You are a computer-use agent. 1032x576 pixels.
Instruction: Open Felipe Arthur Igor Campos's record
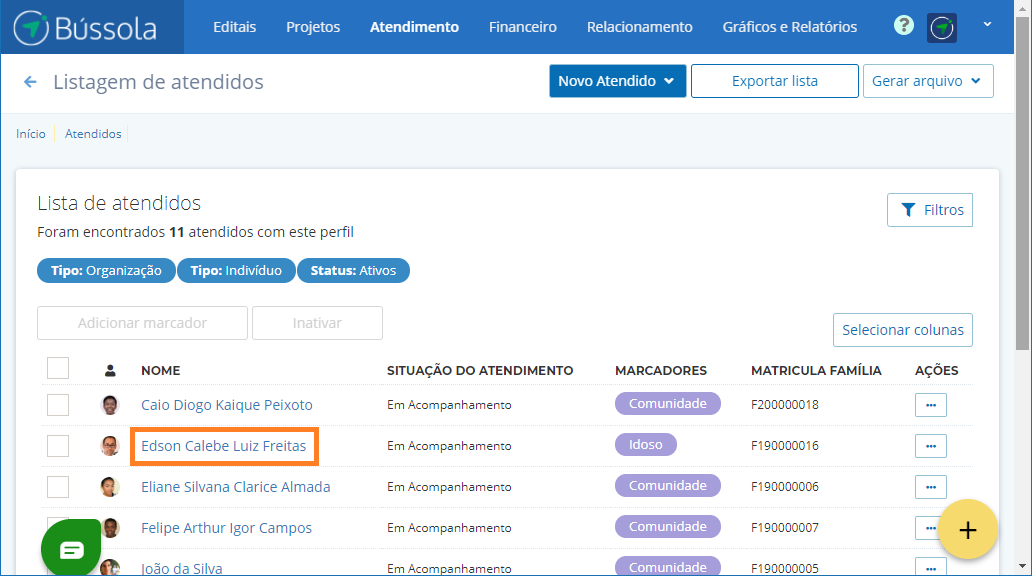pyautogui.click(x=226, y=527)
